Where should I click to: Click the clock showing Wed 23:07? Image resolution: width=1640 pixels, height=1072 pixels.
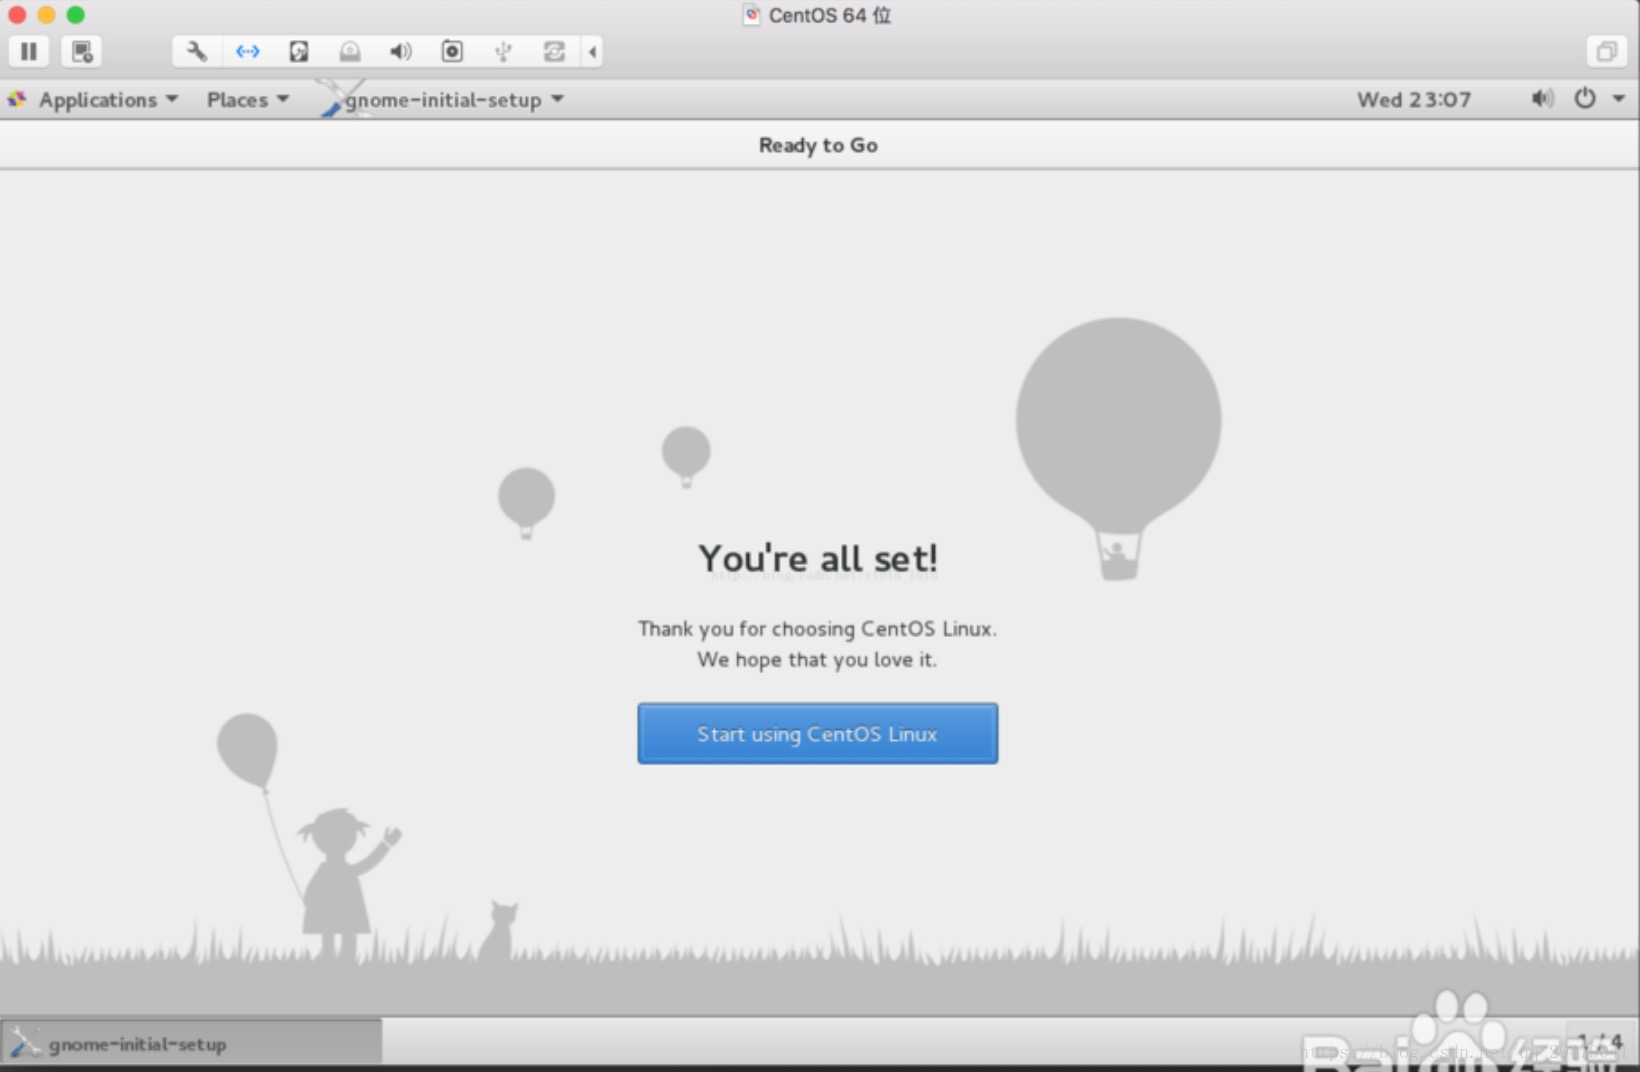(x=1414, y=99)
